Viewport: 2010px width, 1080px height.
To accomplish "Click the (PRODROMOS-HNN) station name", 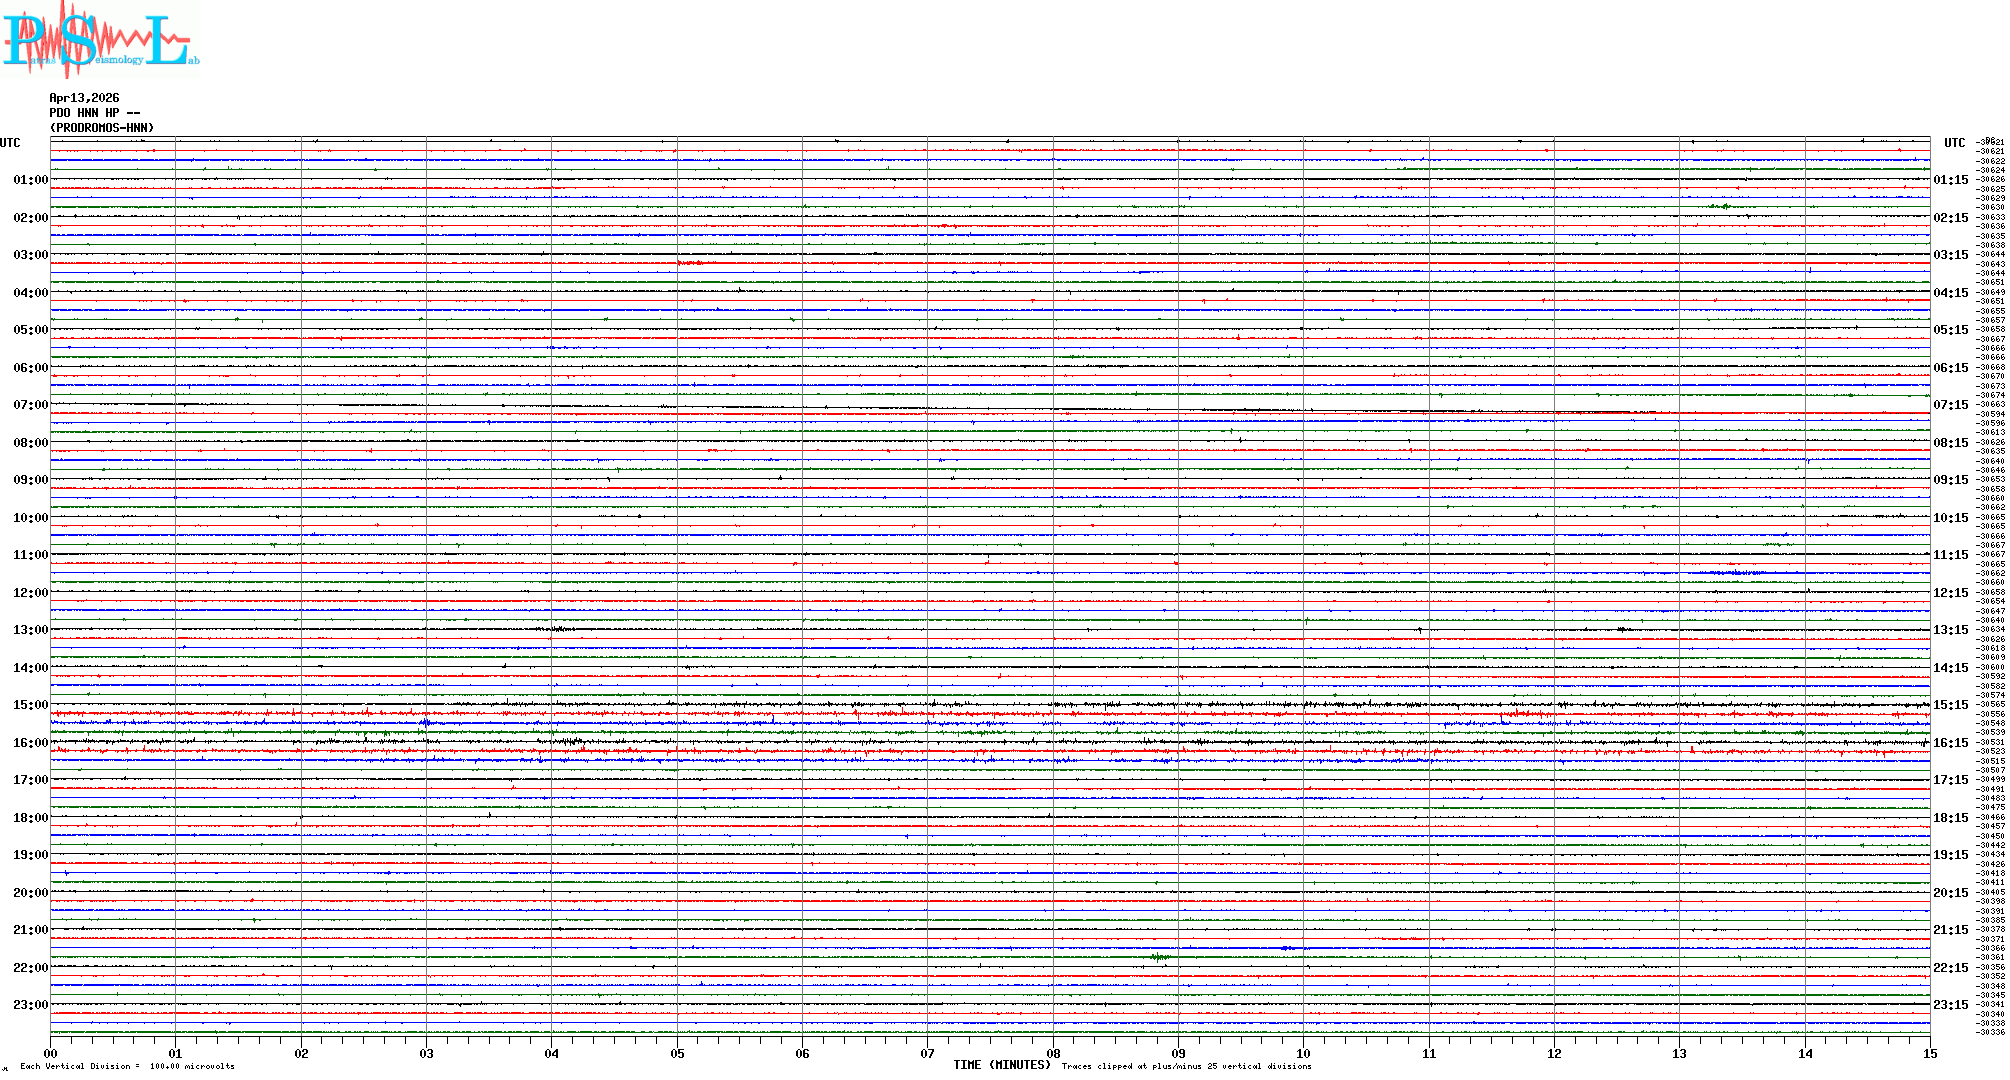I will (x=102, y=128).
